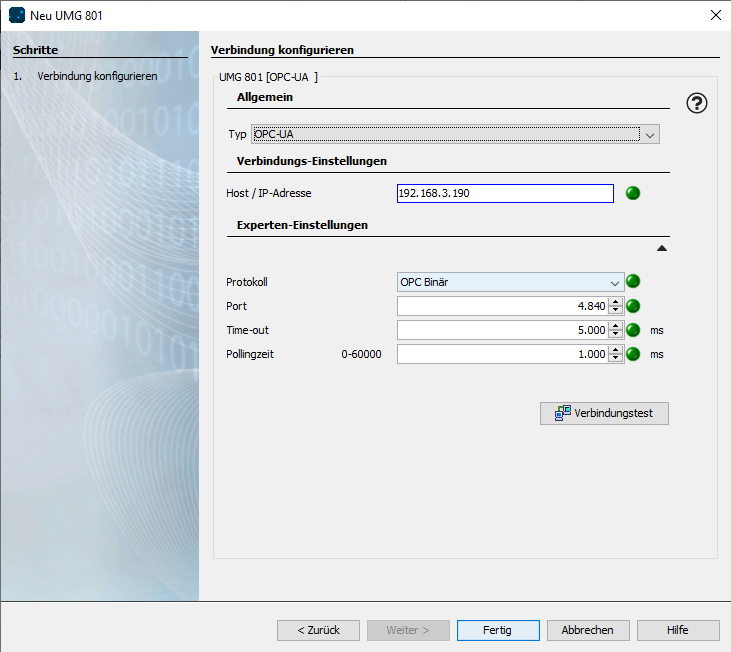Click the help question mark icon
The image size is (731, 652).
(x=697, y=103)
